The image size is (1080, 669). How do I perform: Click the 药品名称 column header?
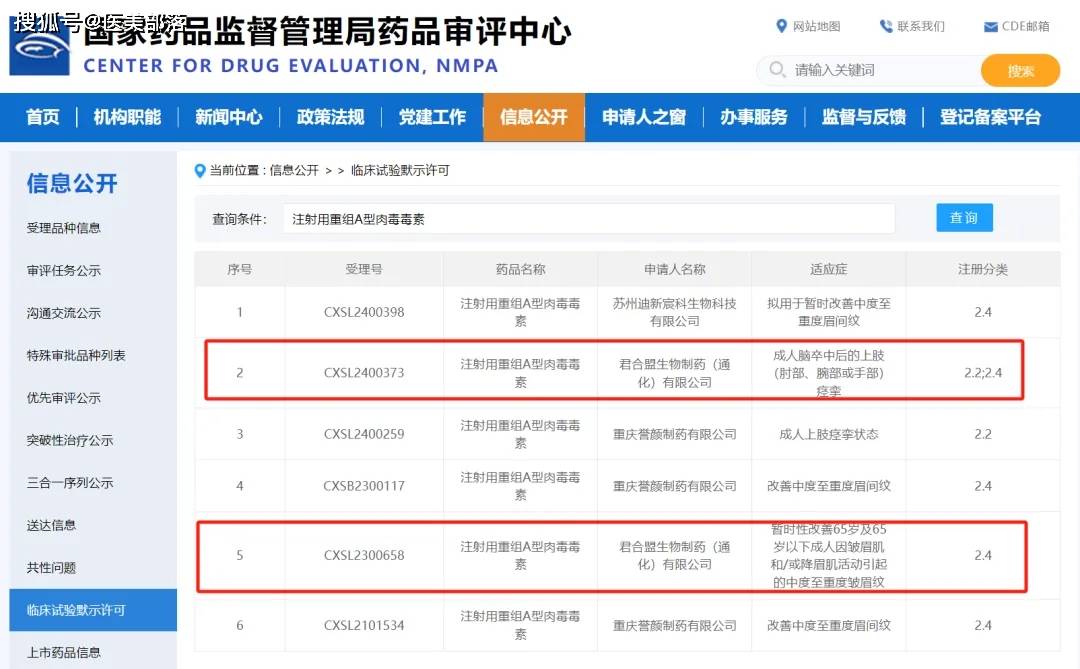[521, 269]
